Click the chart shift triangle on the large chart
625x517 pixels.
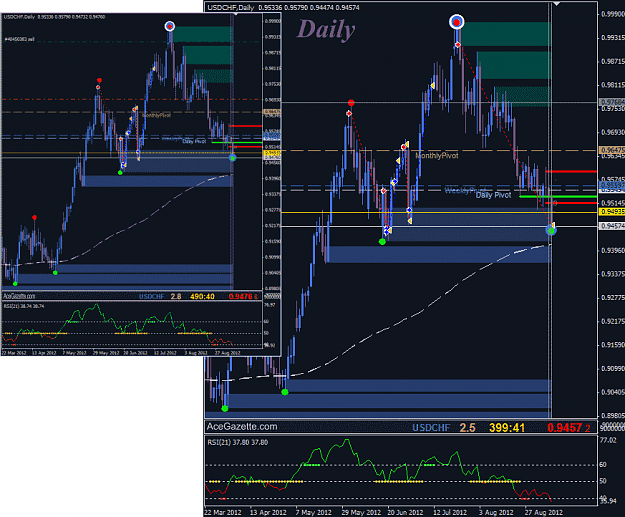pyautogui.click(x=556, y=4)
